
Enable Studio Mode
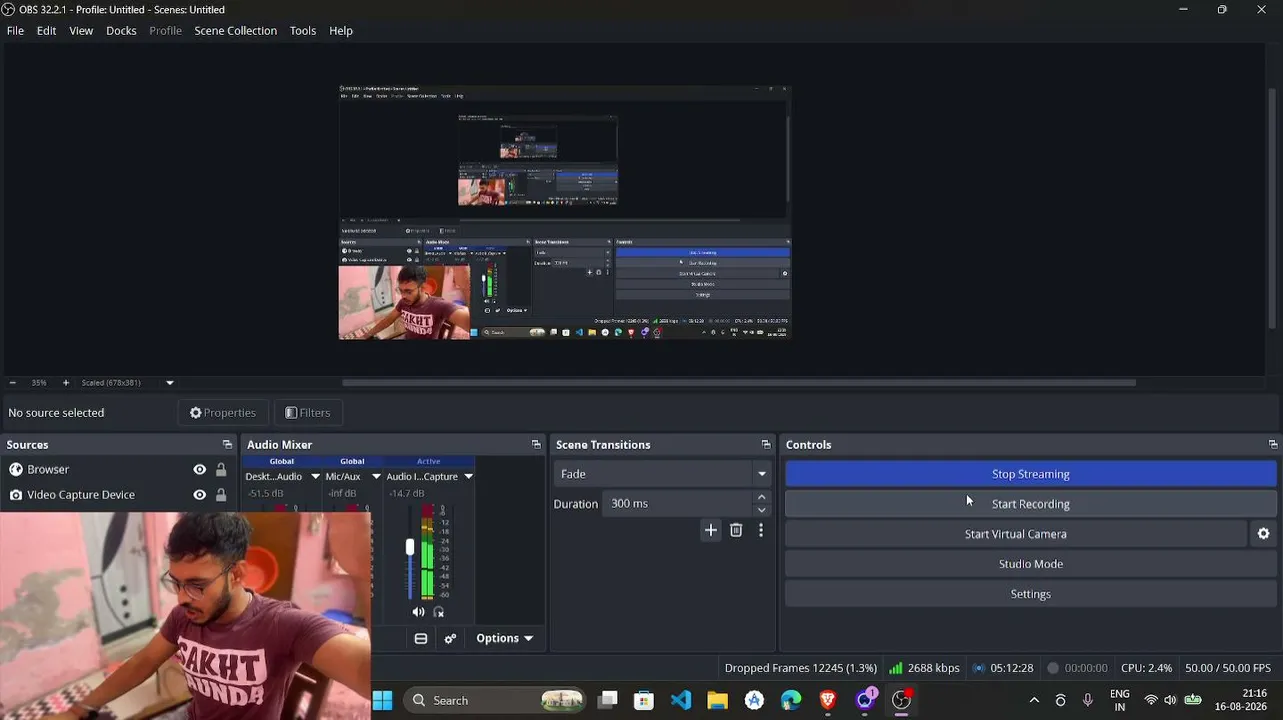click(1031, 564)
